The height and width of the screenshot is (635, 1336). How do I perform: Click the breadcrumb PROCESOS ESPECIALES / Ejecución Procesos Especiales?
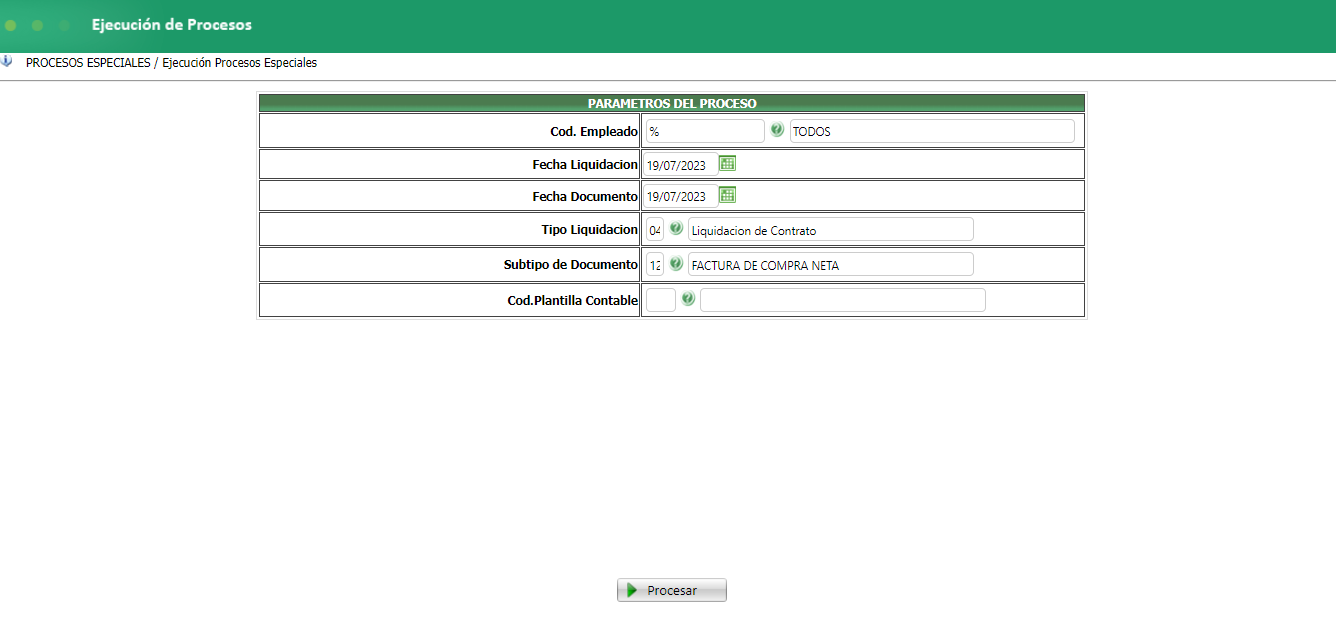(x=171, y=62)
